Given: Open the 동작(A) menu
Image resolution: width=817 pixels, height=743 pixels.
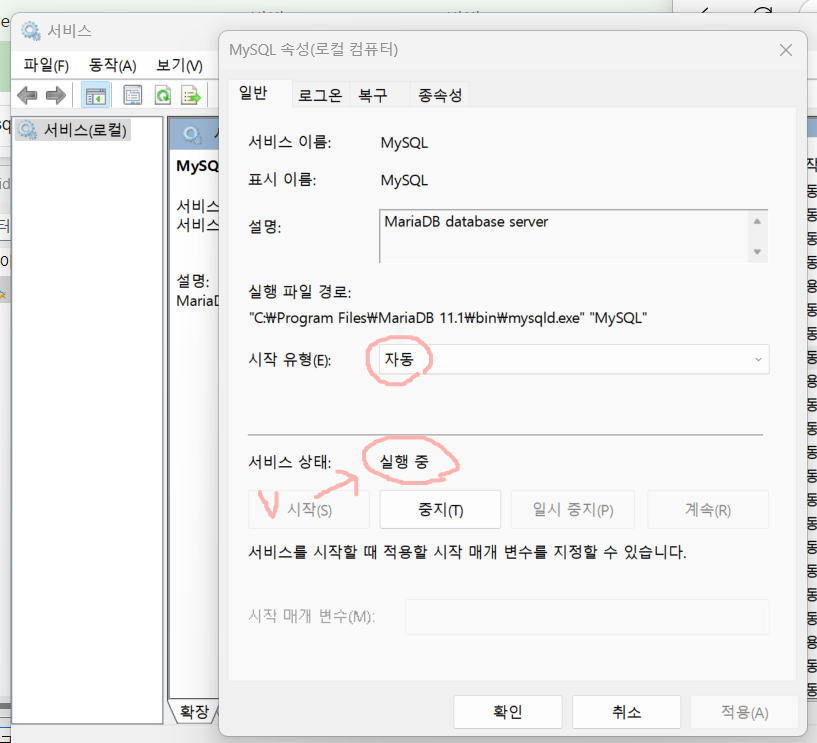Looking at the screenshot, I should (x=113, y=66).
